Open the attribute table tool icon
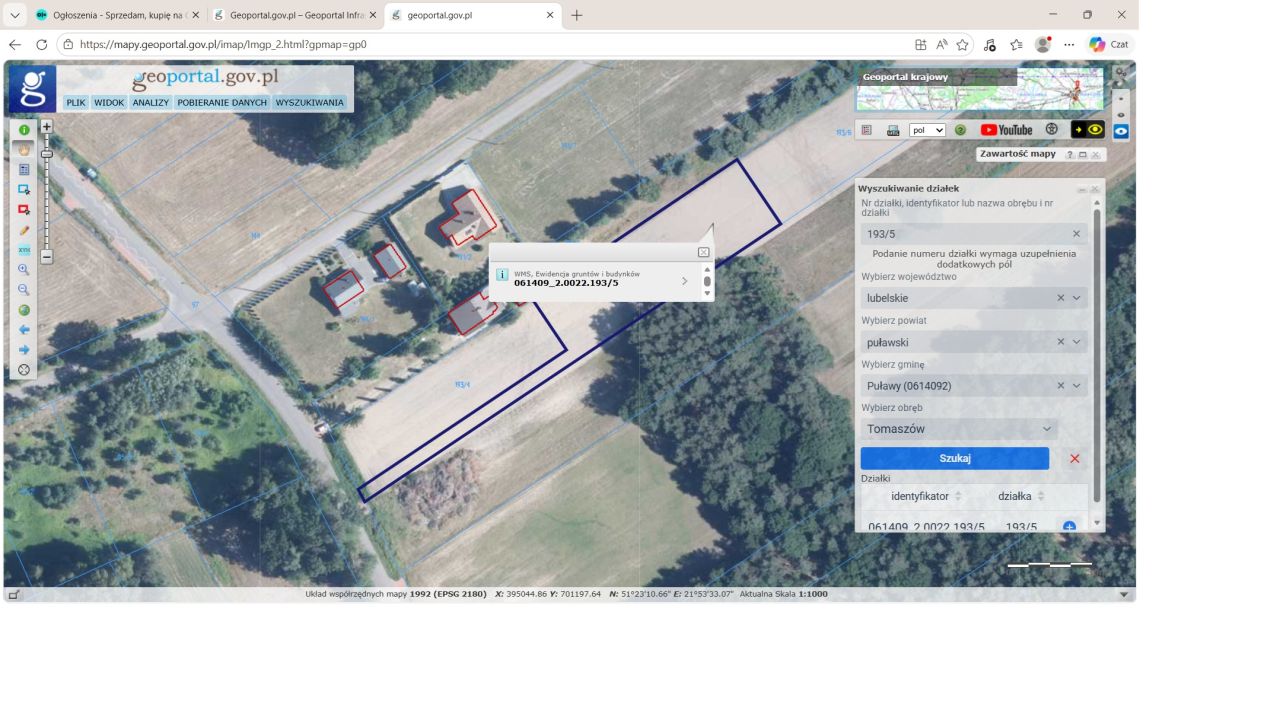The width and height of the screenshot is (1280, 720). (24, 170)
